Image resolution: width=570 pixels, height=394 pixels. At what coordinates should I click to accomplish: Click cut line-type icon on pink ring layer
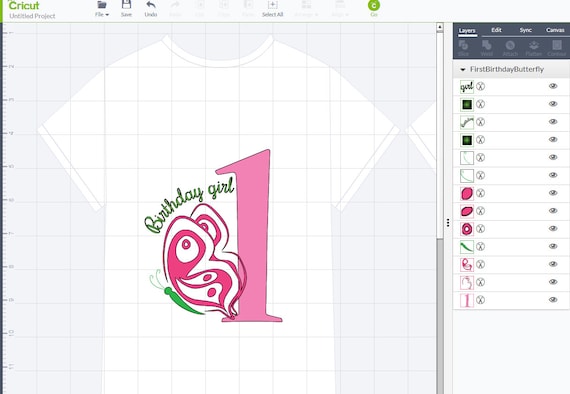pos(481,229)
